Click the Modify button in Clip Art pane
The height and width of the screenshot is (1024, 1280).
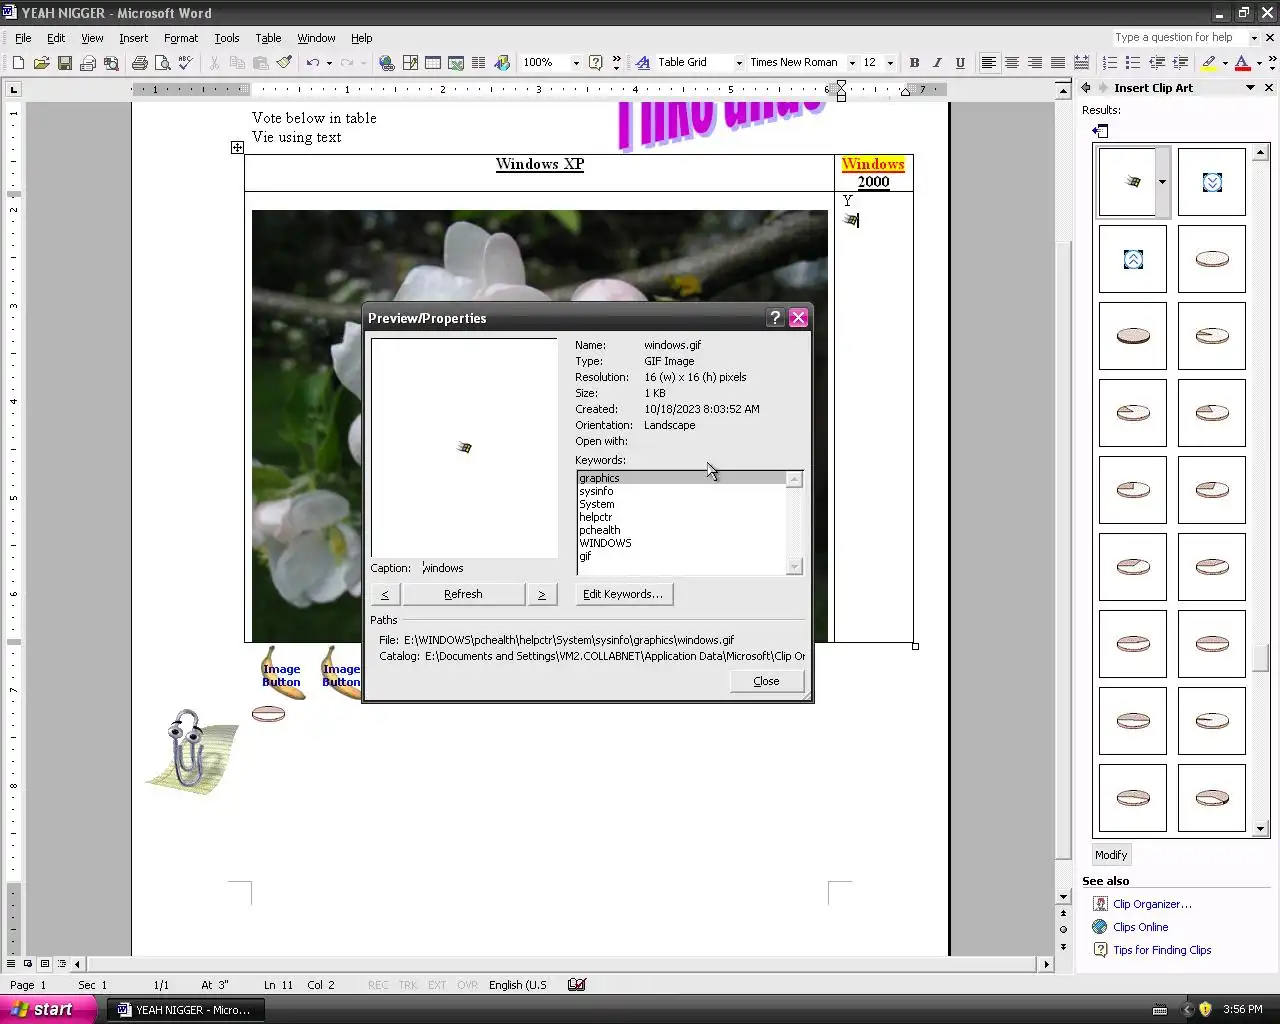click(1111, 855)
